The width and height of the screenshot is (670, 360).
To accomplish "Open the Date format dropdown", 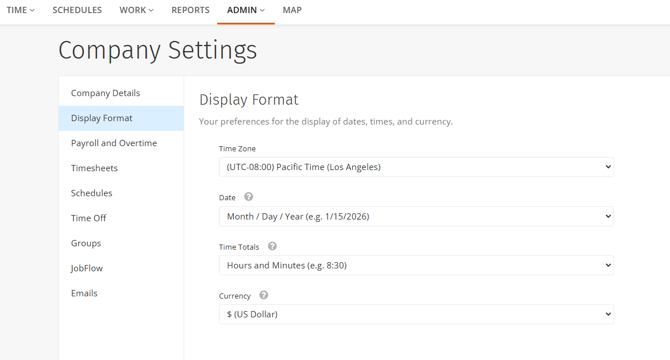I will 416,217.
